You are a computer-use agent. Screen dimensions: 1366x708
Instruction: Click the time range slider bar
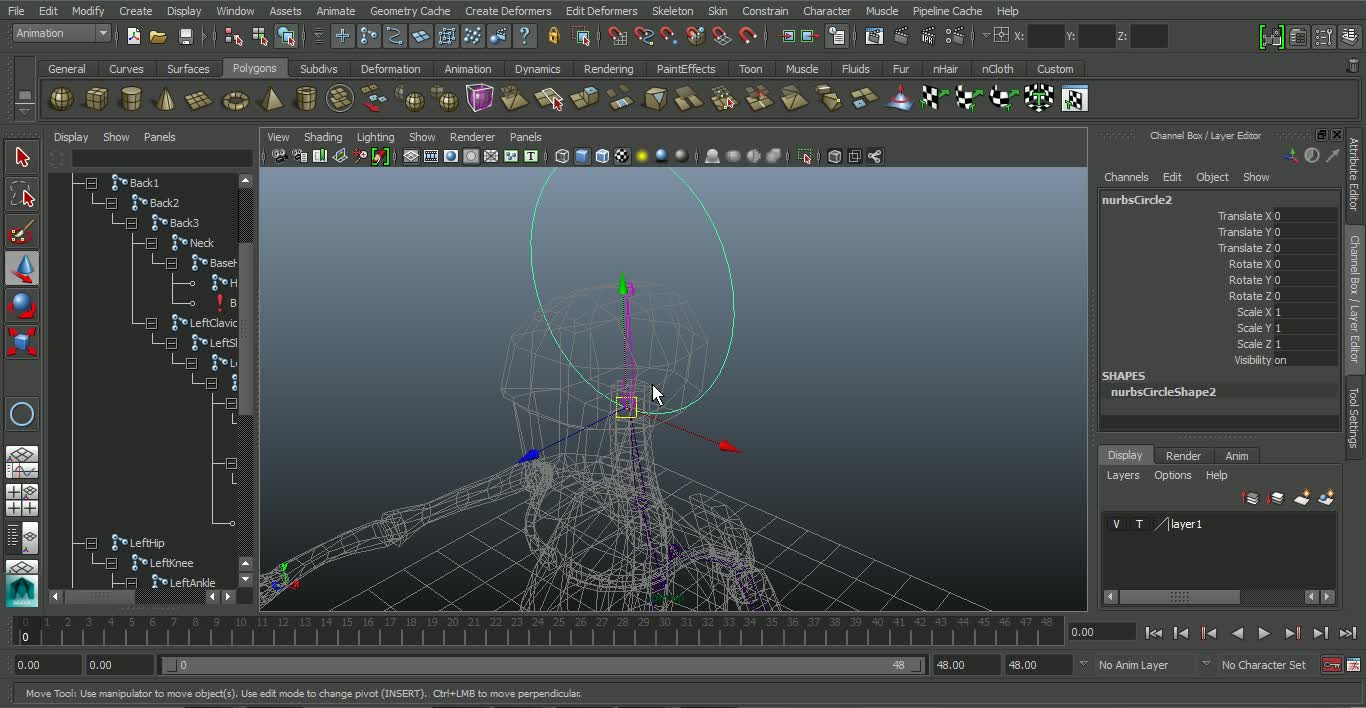[x=542, y=665]
